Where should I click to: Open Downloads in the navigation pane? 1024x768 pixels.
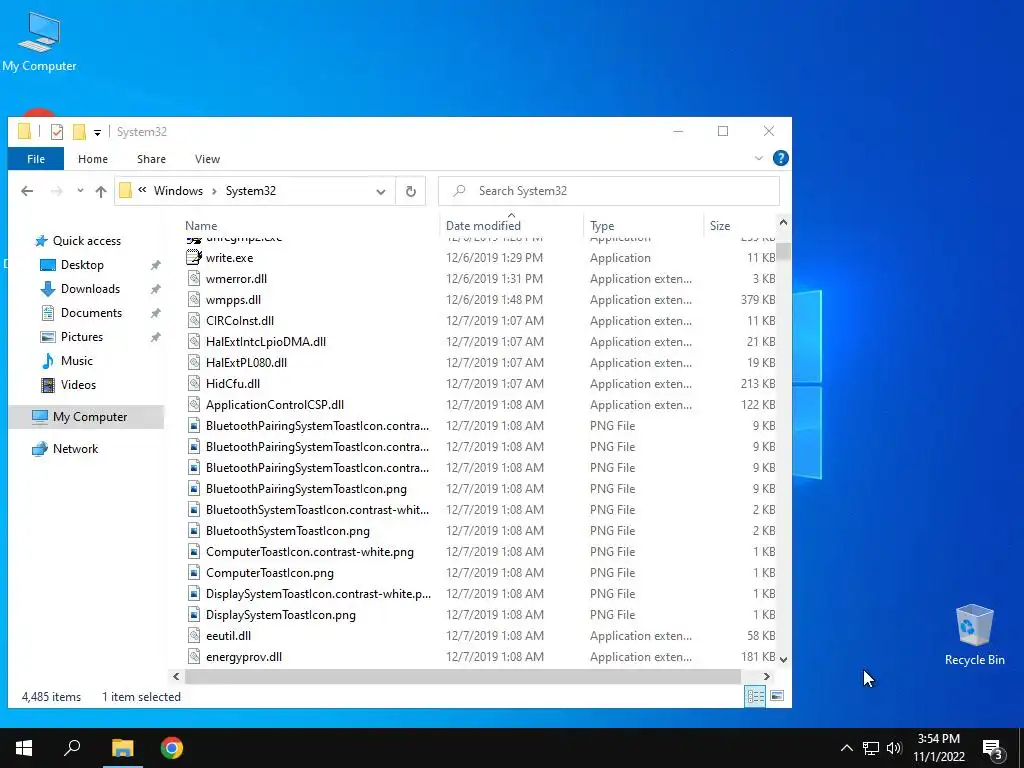[90, 289]
